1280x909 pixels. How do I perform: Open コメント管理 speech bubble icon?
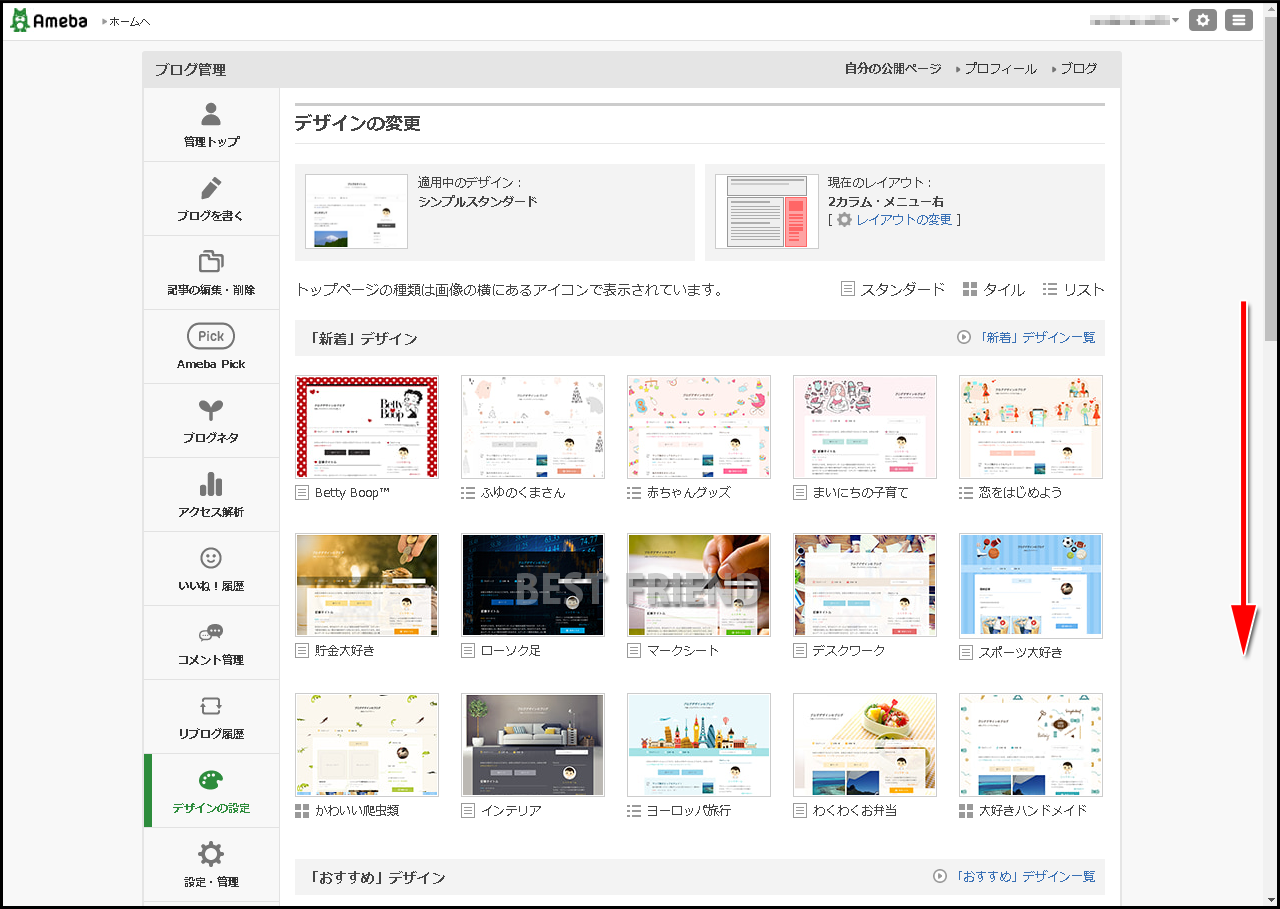211,632
